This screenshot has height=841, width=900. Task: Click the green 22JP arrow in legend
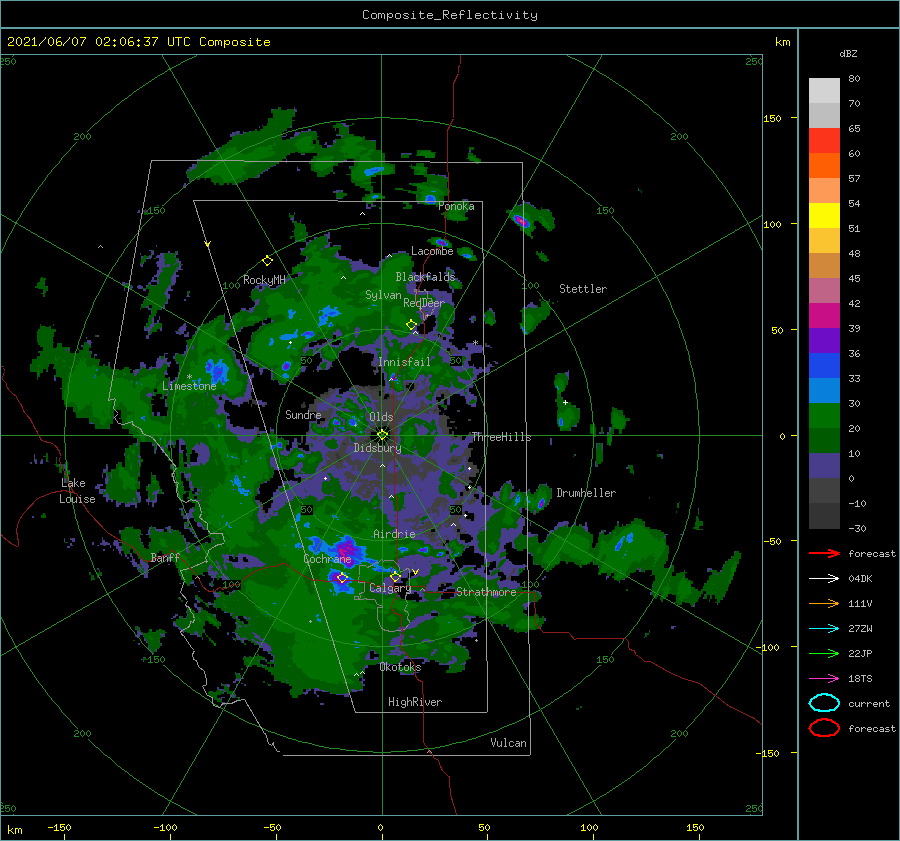824,653
